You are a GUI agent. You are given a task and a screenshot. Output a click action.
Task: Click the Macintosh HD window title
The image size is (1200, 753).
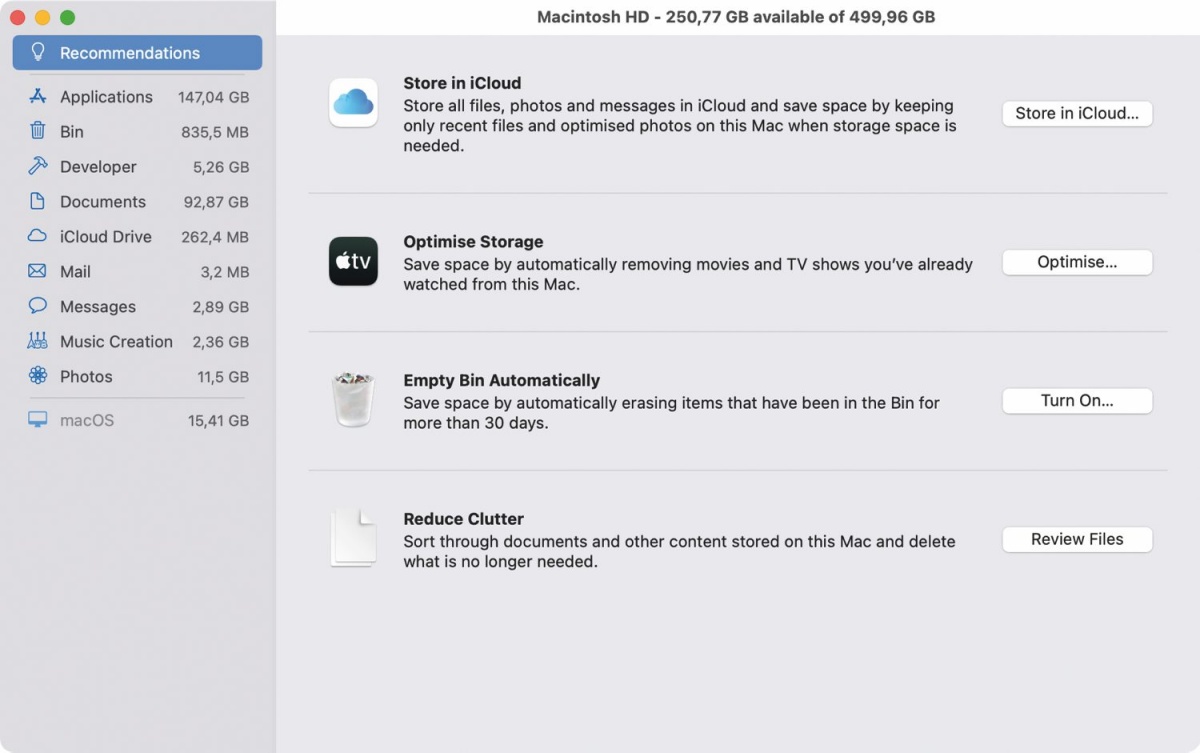736,17
